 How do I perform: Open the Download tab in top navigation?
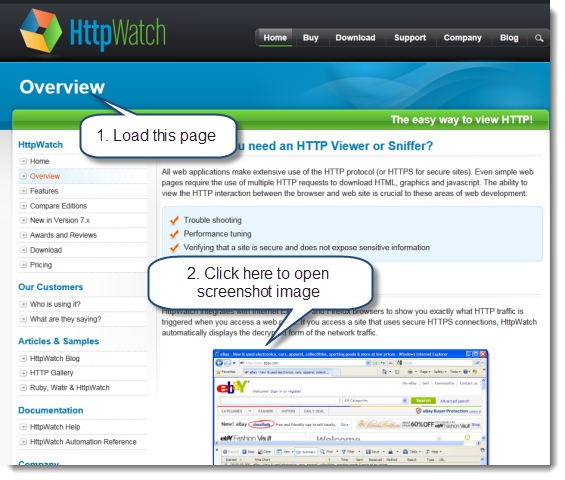point(355,38)
